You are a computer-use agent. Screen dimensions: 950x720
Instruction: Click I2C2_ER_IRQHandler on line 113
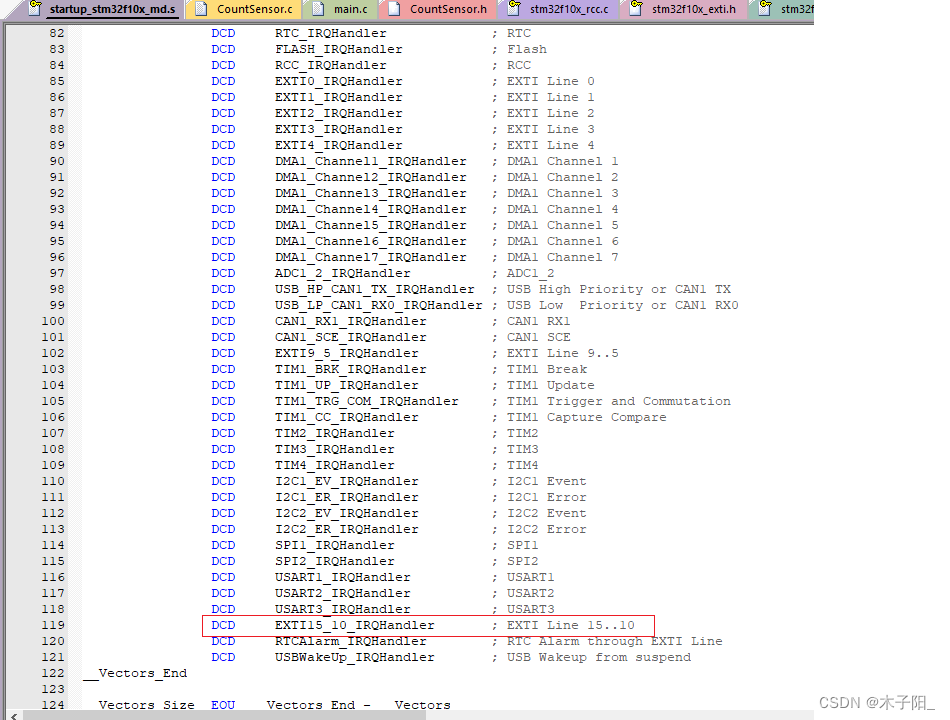tap(347, 530)
